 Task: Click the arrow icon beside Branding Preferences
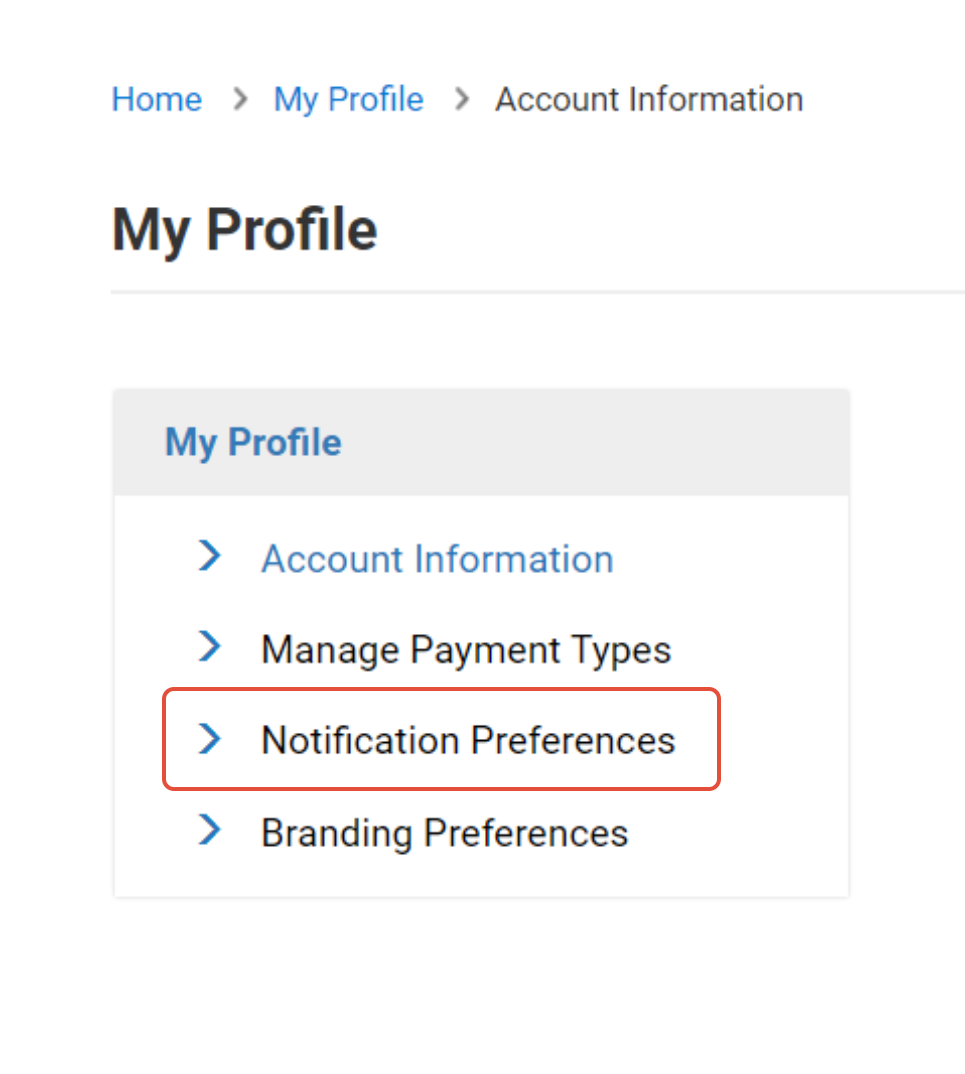(210, 829)
